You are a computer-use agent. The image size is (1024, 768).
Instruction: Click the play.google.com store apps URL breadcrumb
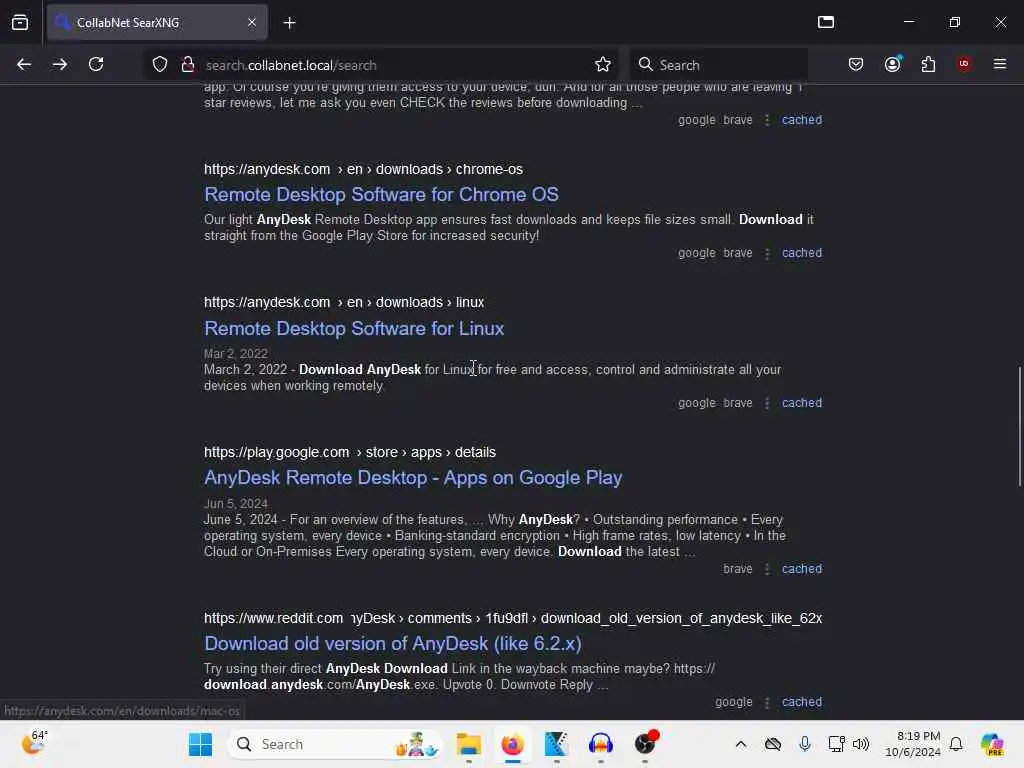(x=349, y=453)
